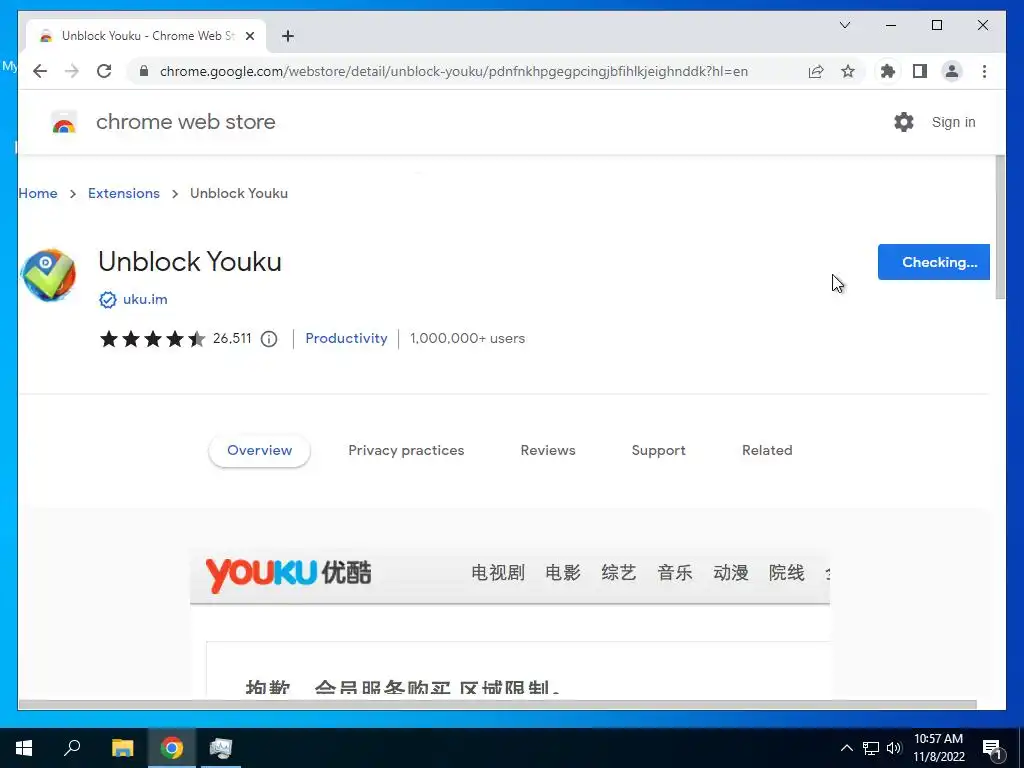This screenshot has height=768, width=1024.
Task: Open the Productivity category link
Action: click(346, 338)
